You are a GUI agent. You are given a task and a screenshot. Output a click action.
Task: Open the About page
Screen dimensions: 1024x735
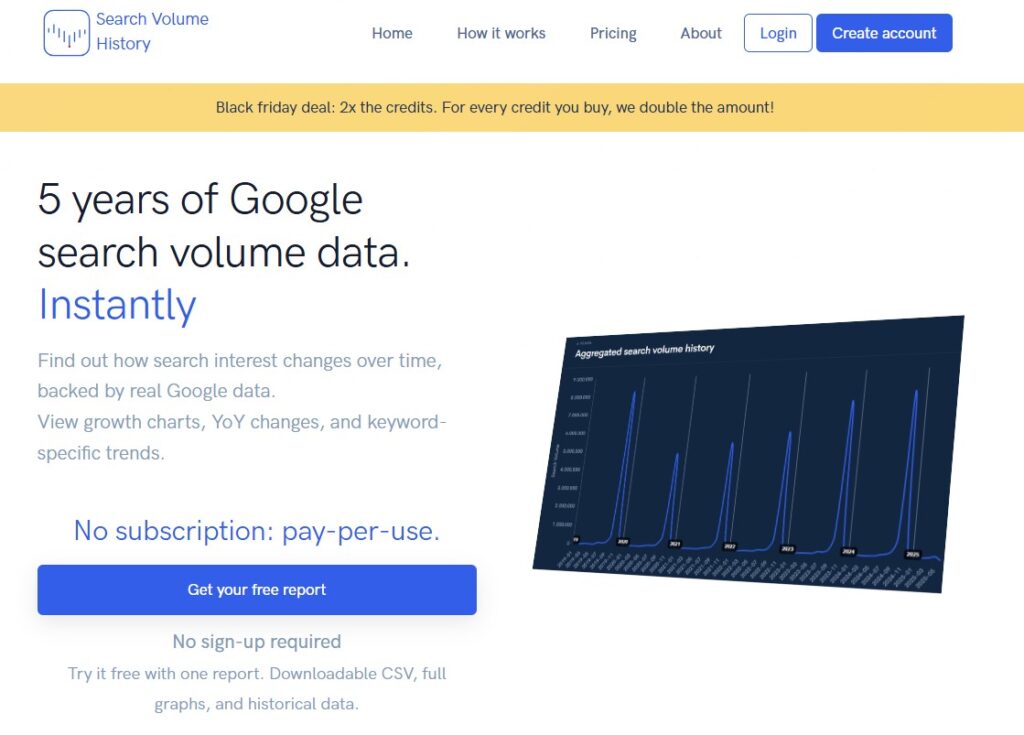pos(701,33)
